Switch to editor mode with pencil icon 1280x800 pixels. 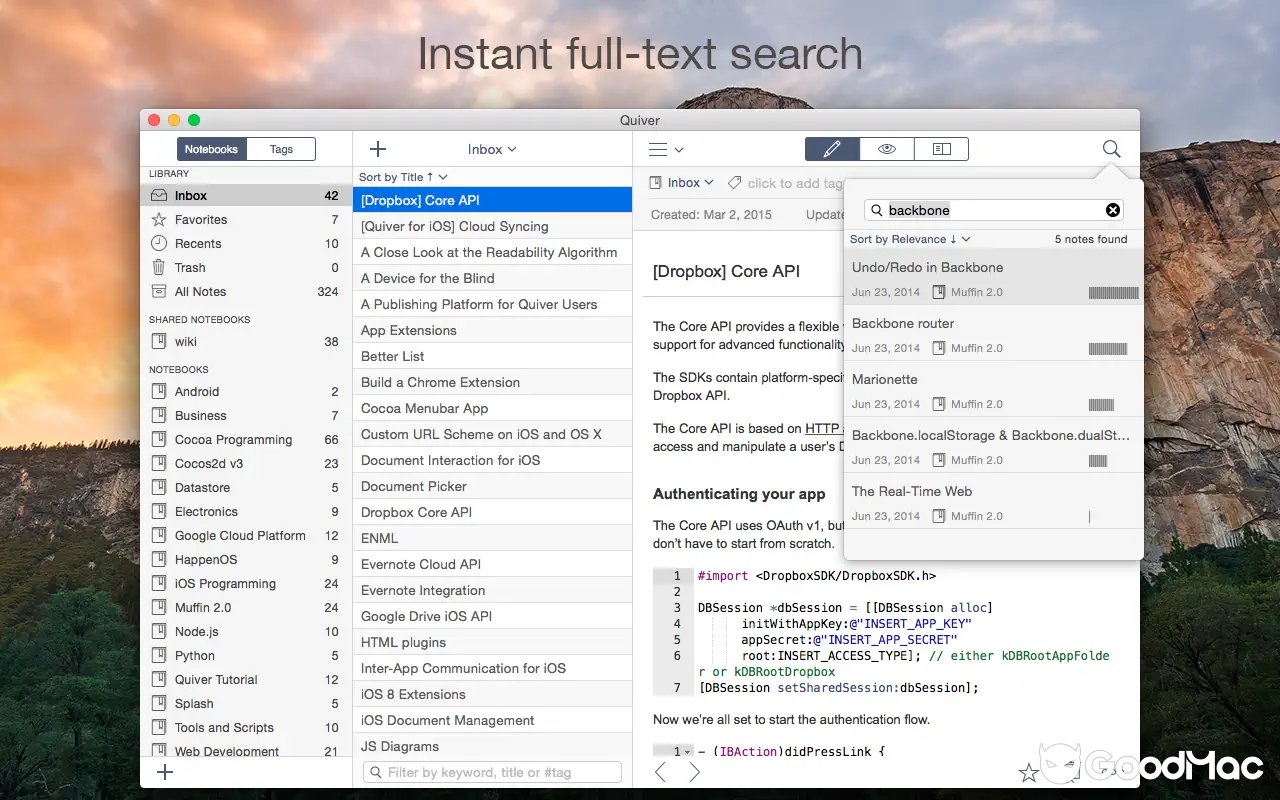coord(832,149)
